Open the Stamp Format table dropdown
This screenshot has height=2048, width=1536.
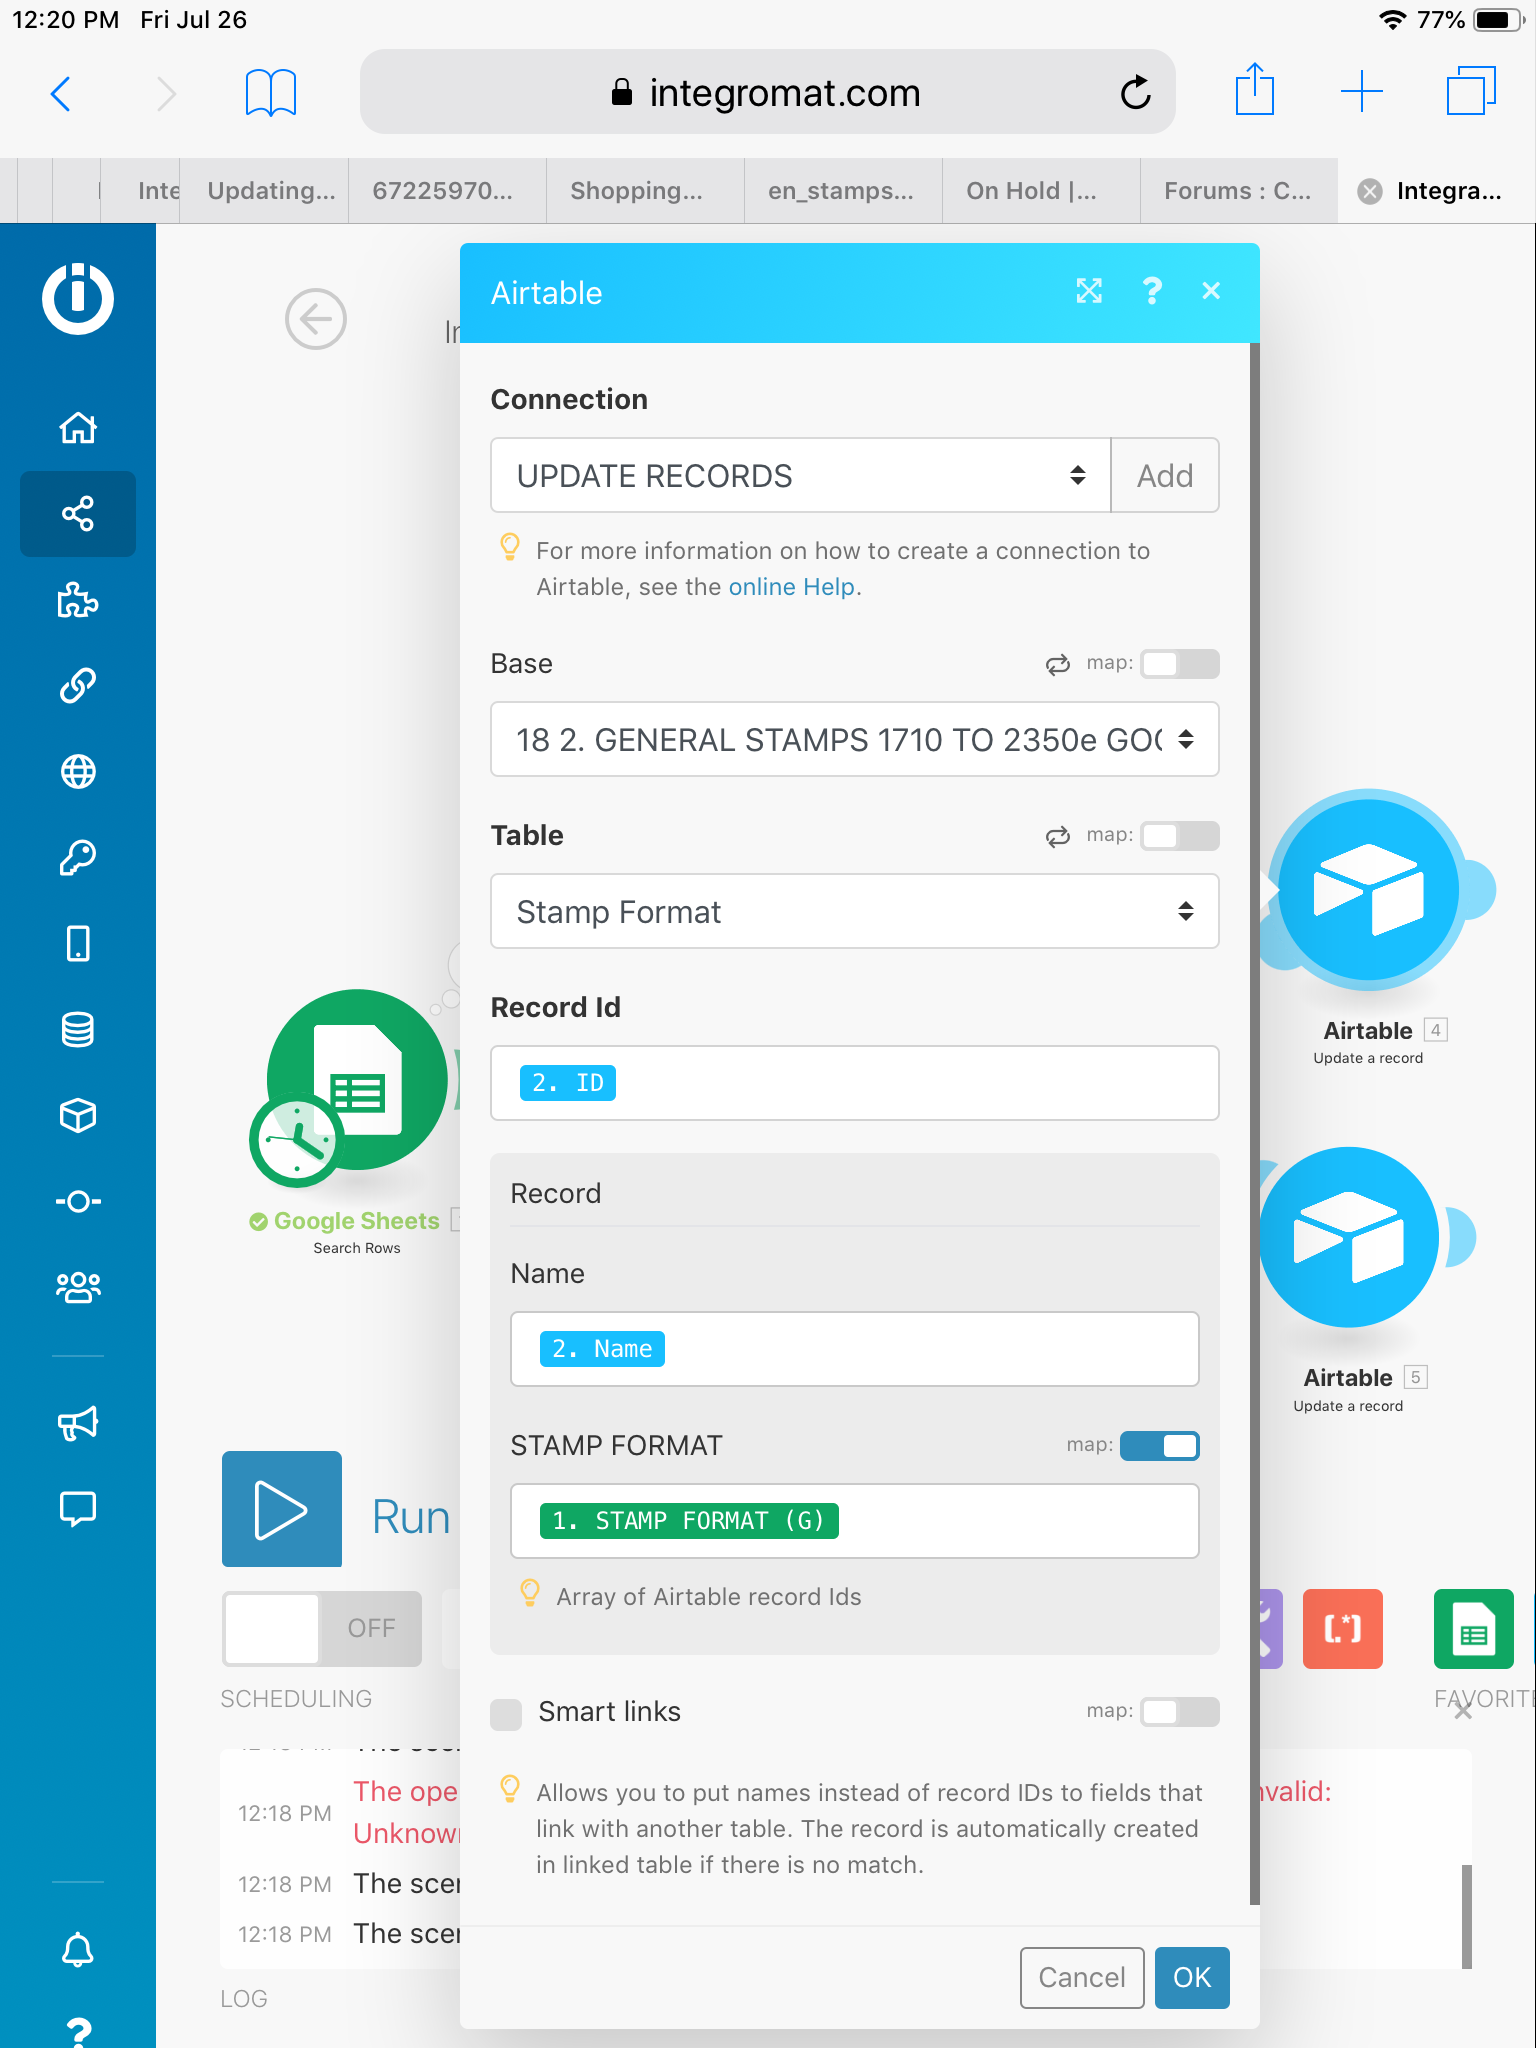tap(855, 911)
